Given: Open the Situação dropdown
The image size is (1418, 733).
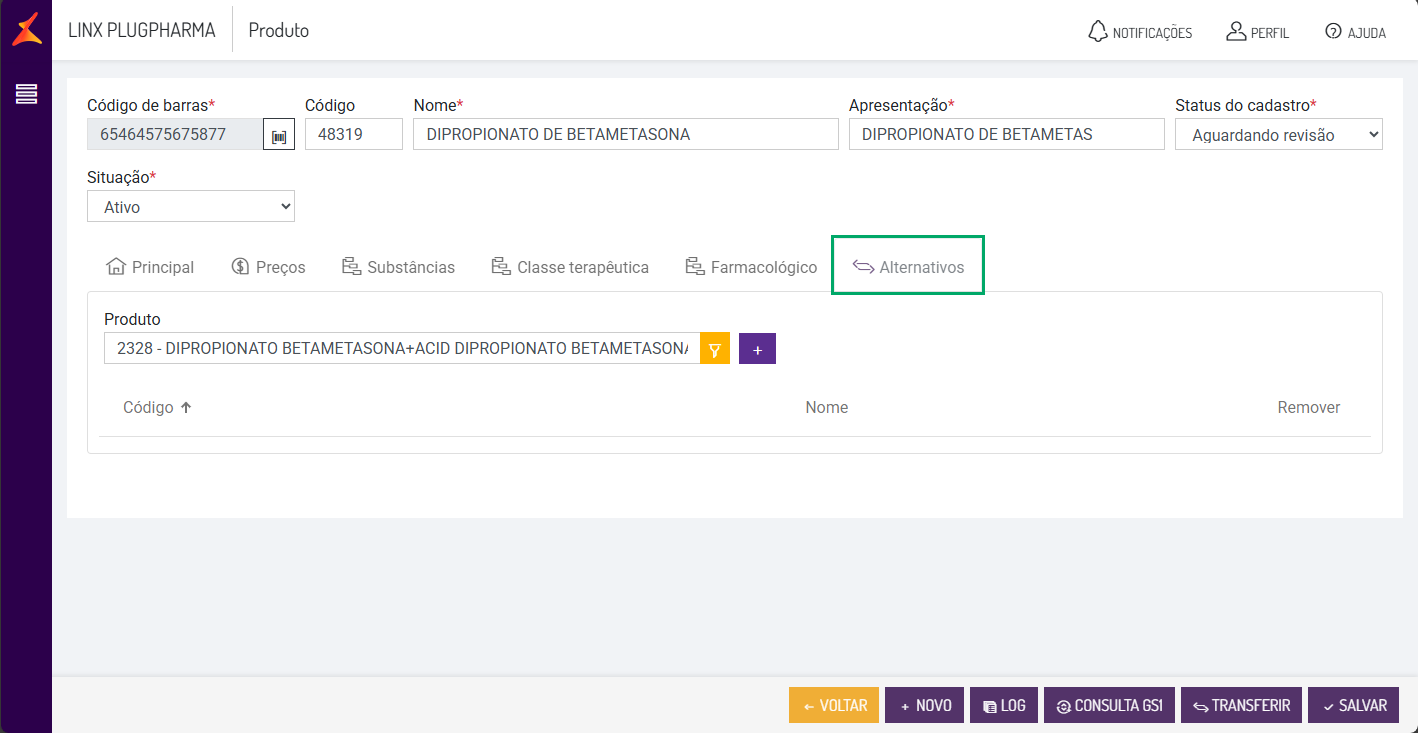Looking at the screenshot, I should point(190,207).
